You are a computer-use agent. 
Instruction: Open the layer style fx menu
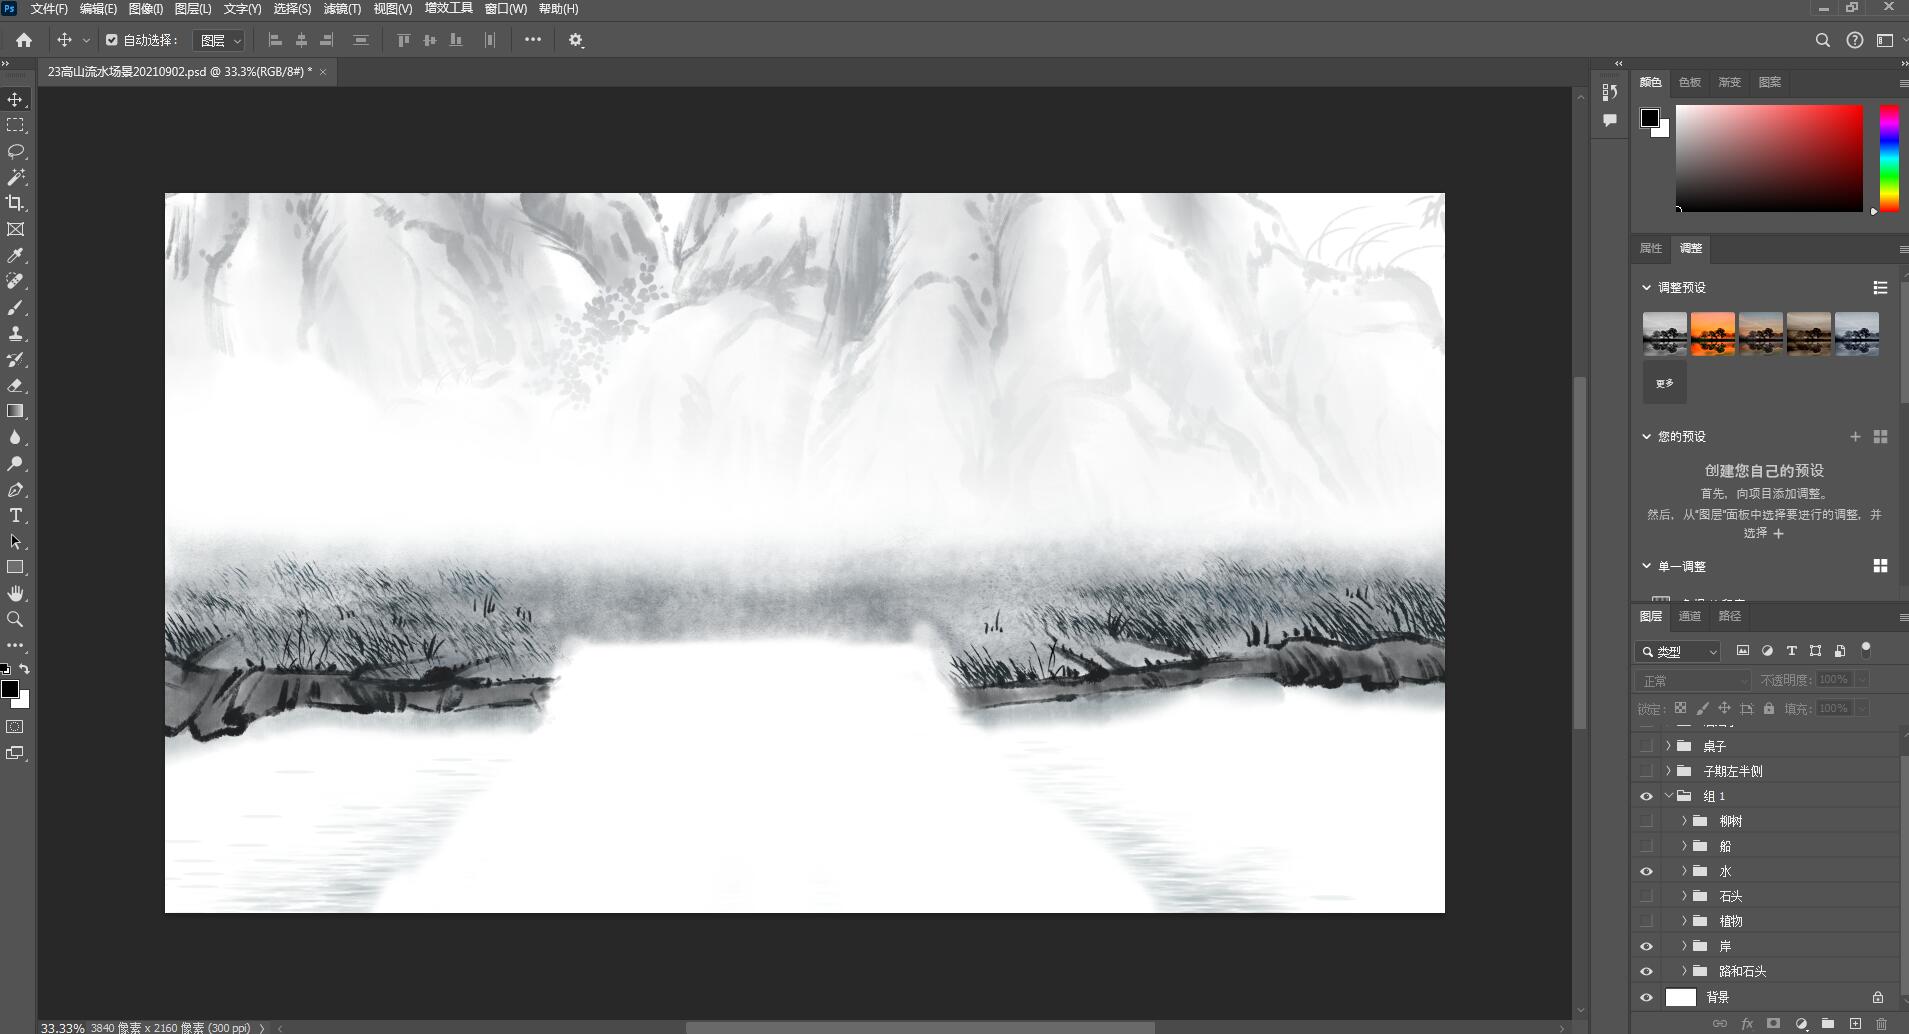click(x=1747, y=1024)
